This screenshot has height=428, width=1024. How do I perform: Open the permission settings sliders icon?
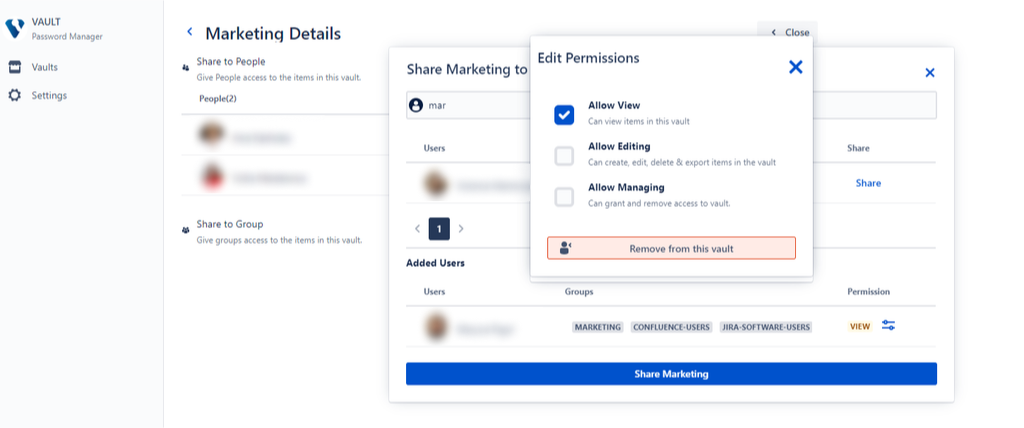(x=889, y=326)
